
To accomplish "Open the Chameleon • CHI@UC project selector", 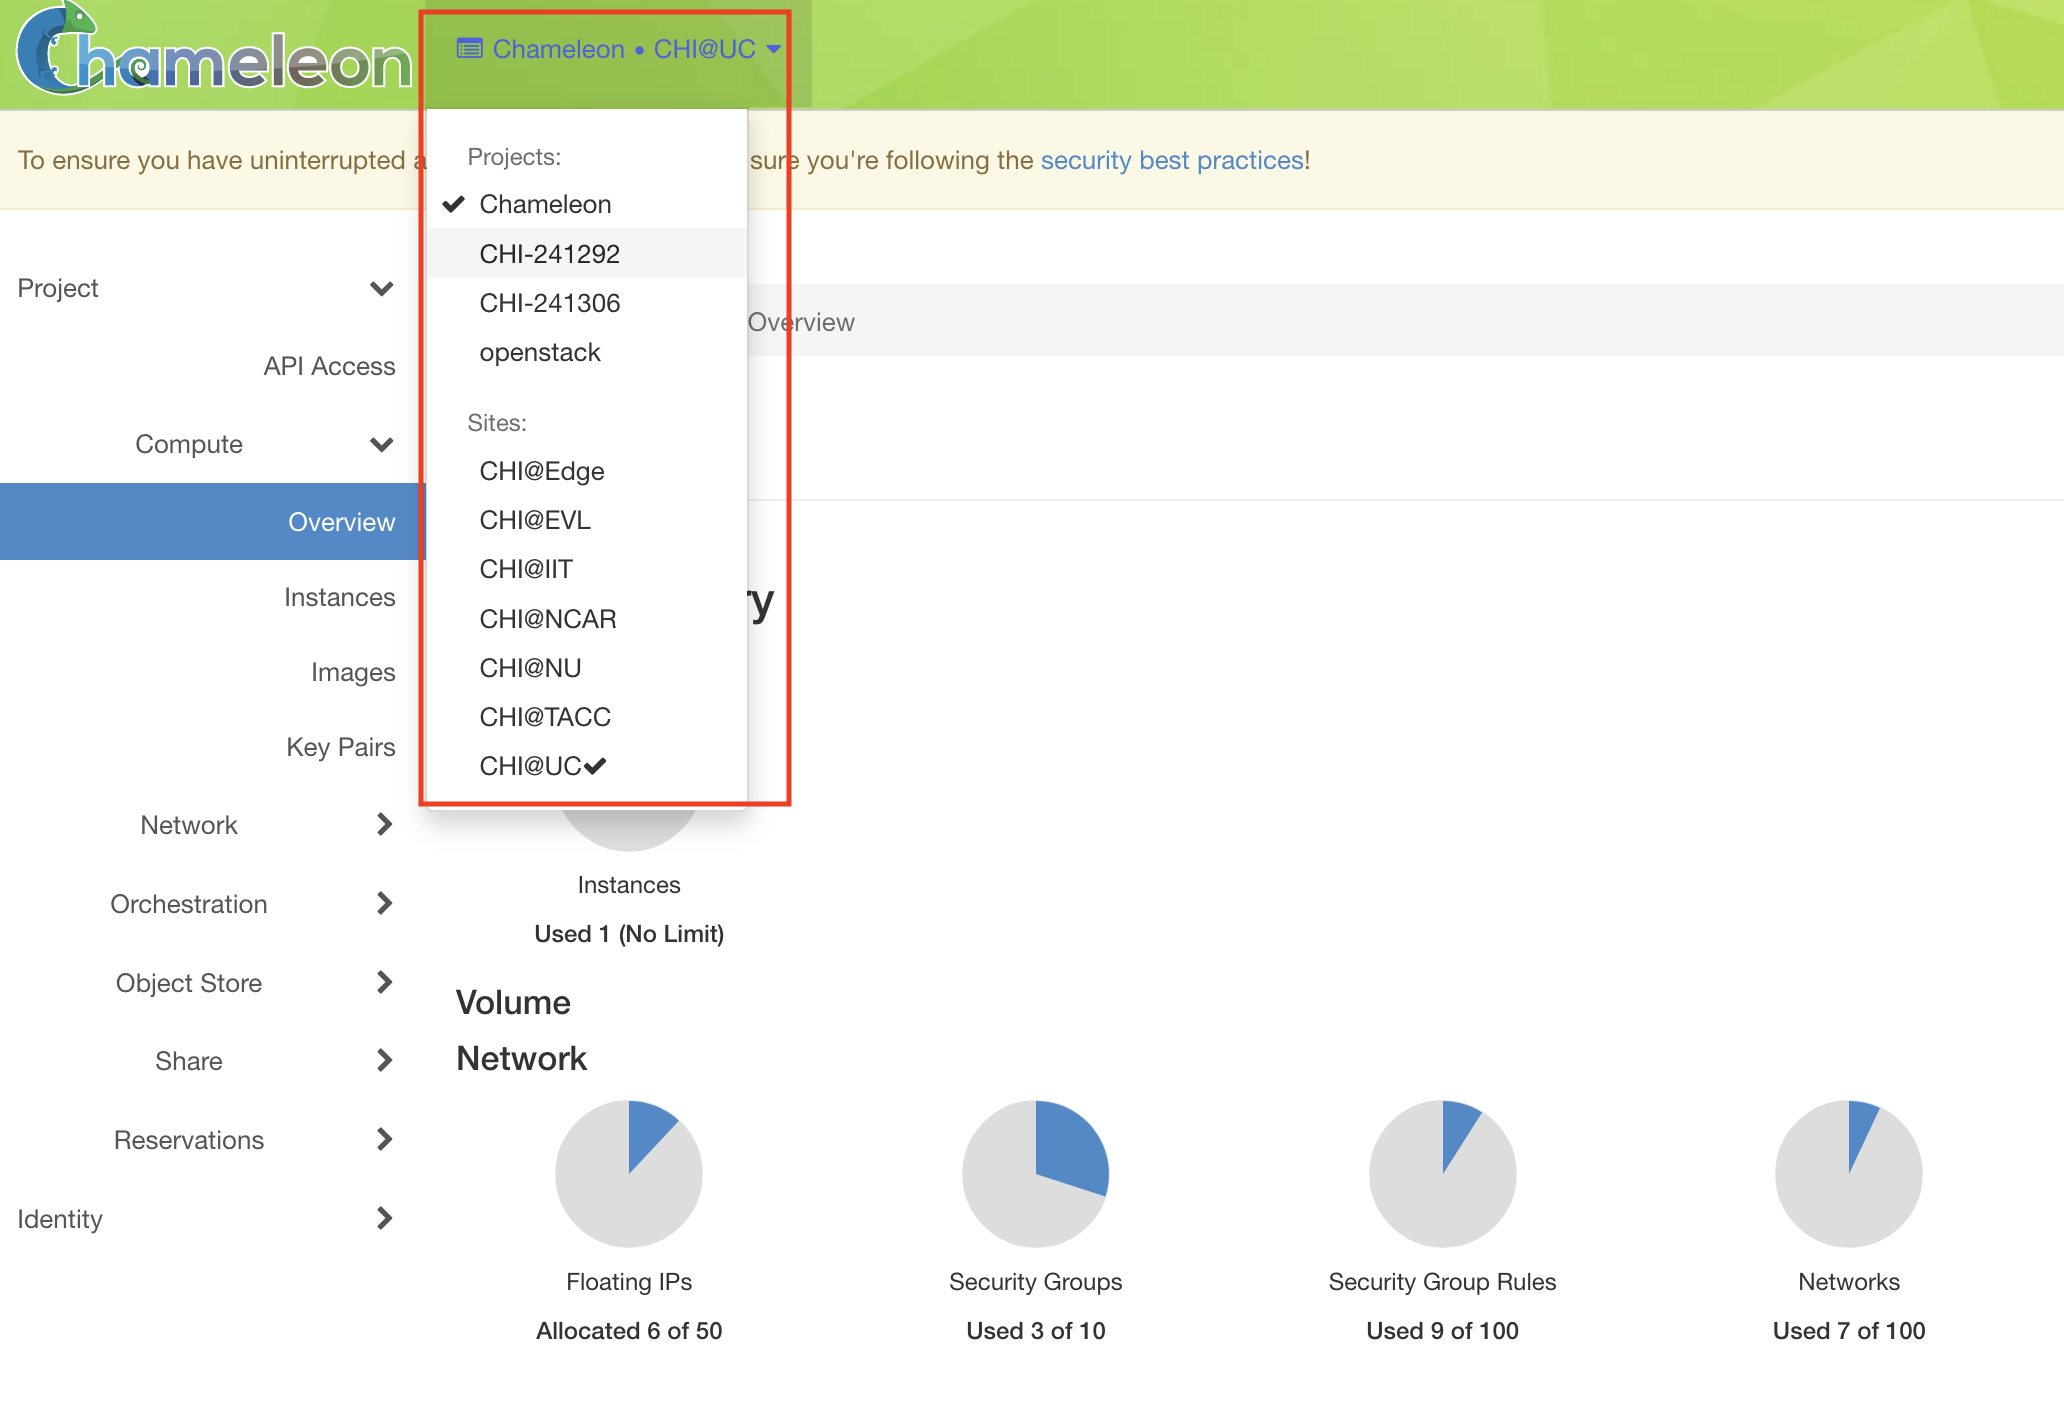I will [x=618, y=49].
